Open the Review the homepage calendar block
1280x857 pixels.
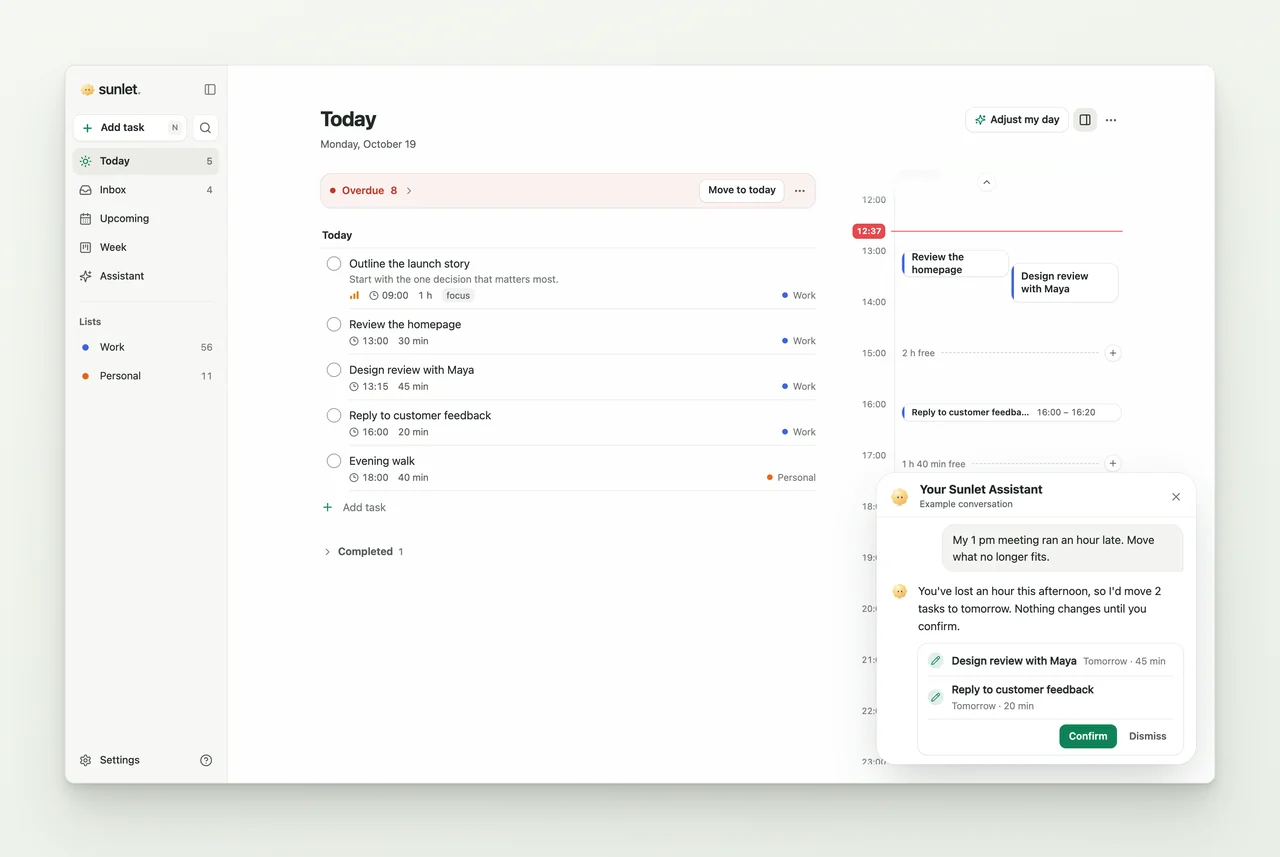pyautogui.click(x=955, y=263)
